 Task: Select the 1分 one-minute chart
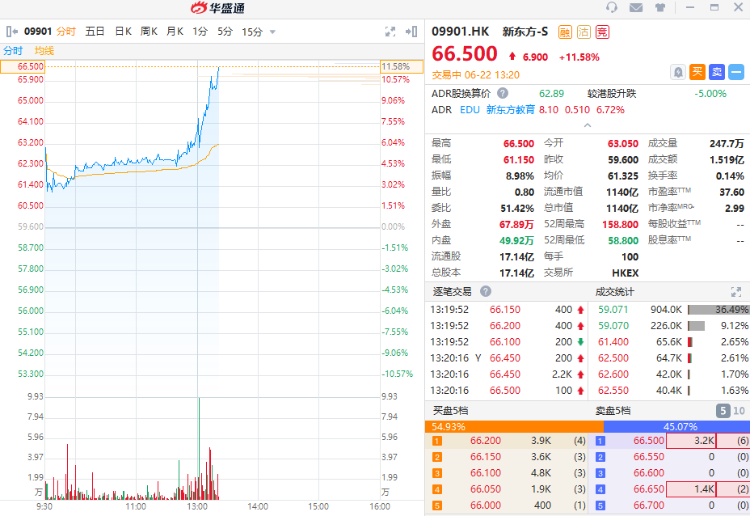coord(200,32)
